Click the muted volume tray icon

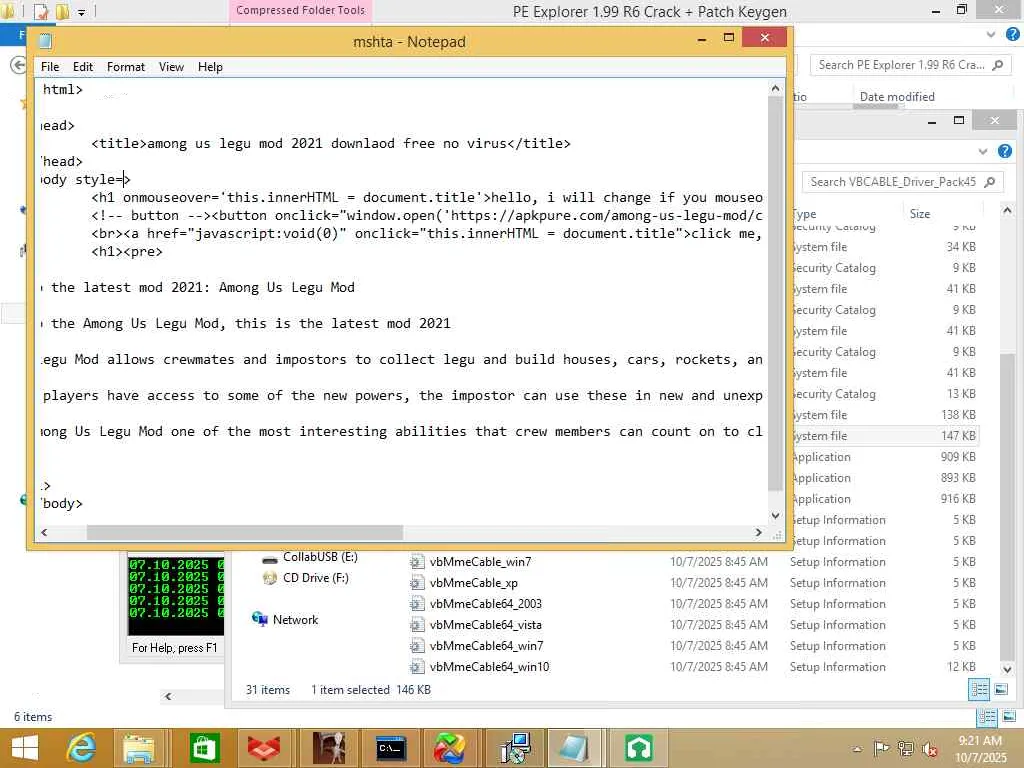929,749
